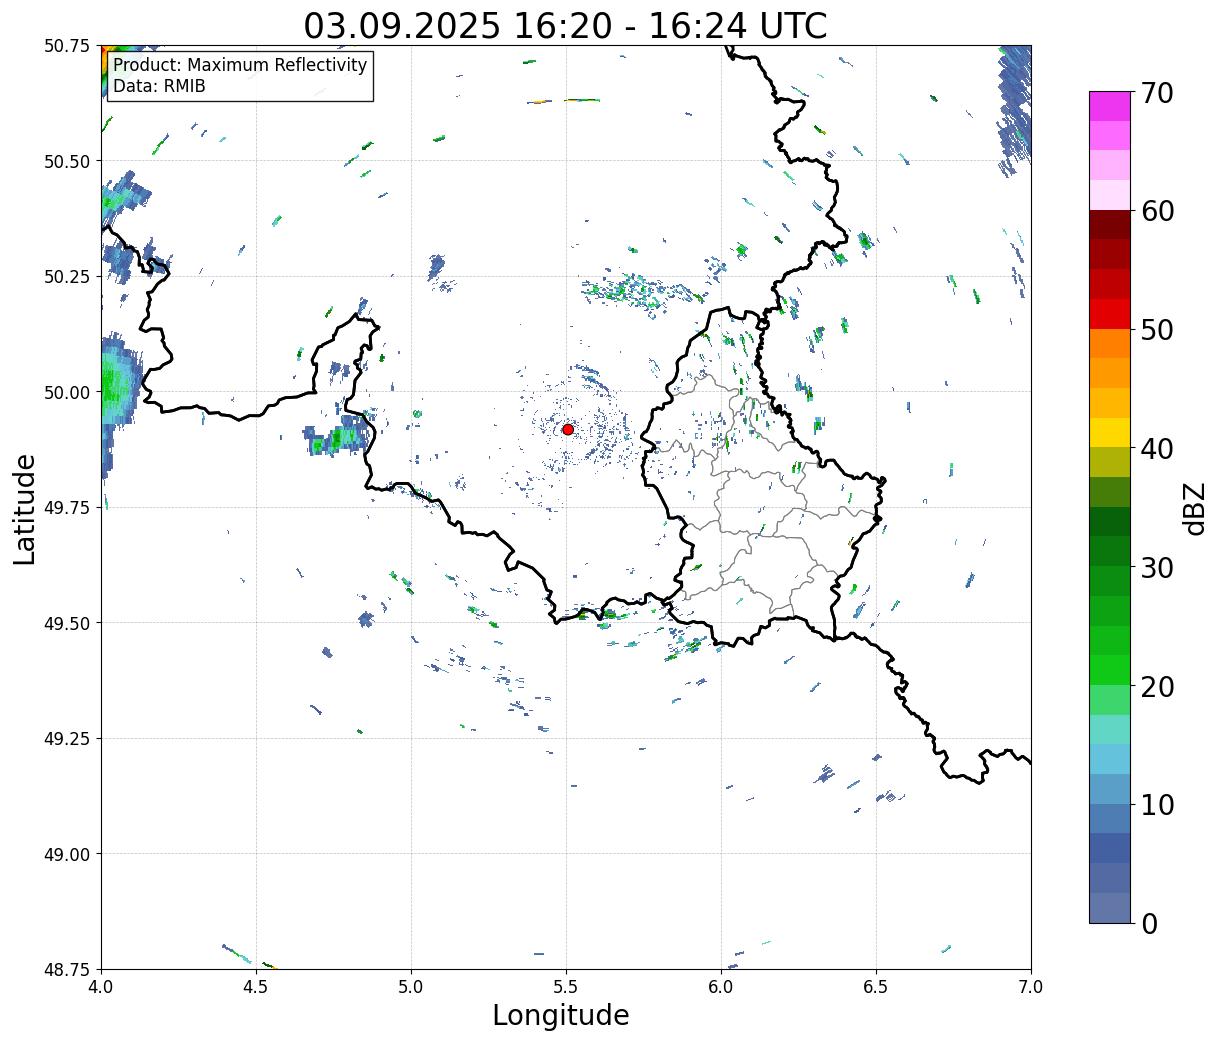Click the longitude tick label 4.5
The height and width of the screenshot is (1040, 1219).
click(x=256, y=987)
